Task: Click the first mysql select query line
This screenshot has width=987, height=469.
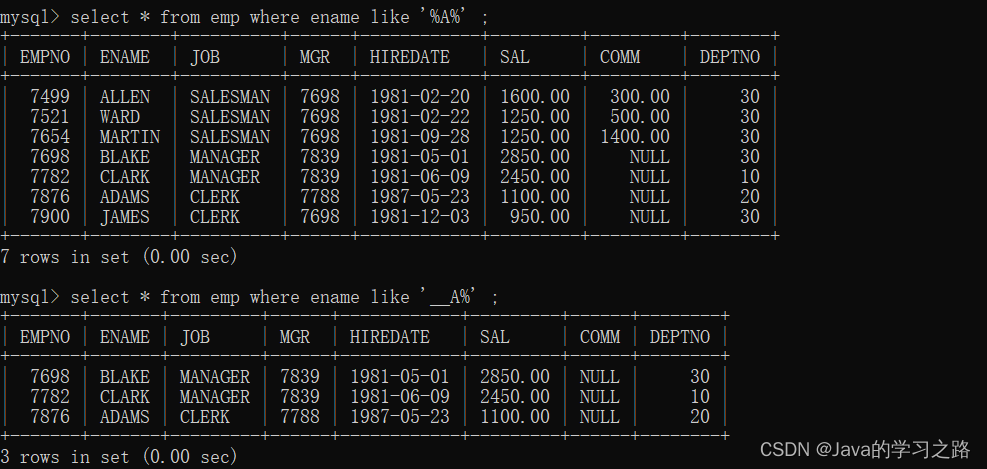Action: pyautogui.click(x=244, y=17)
